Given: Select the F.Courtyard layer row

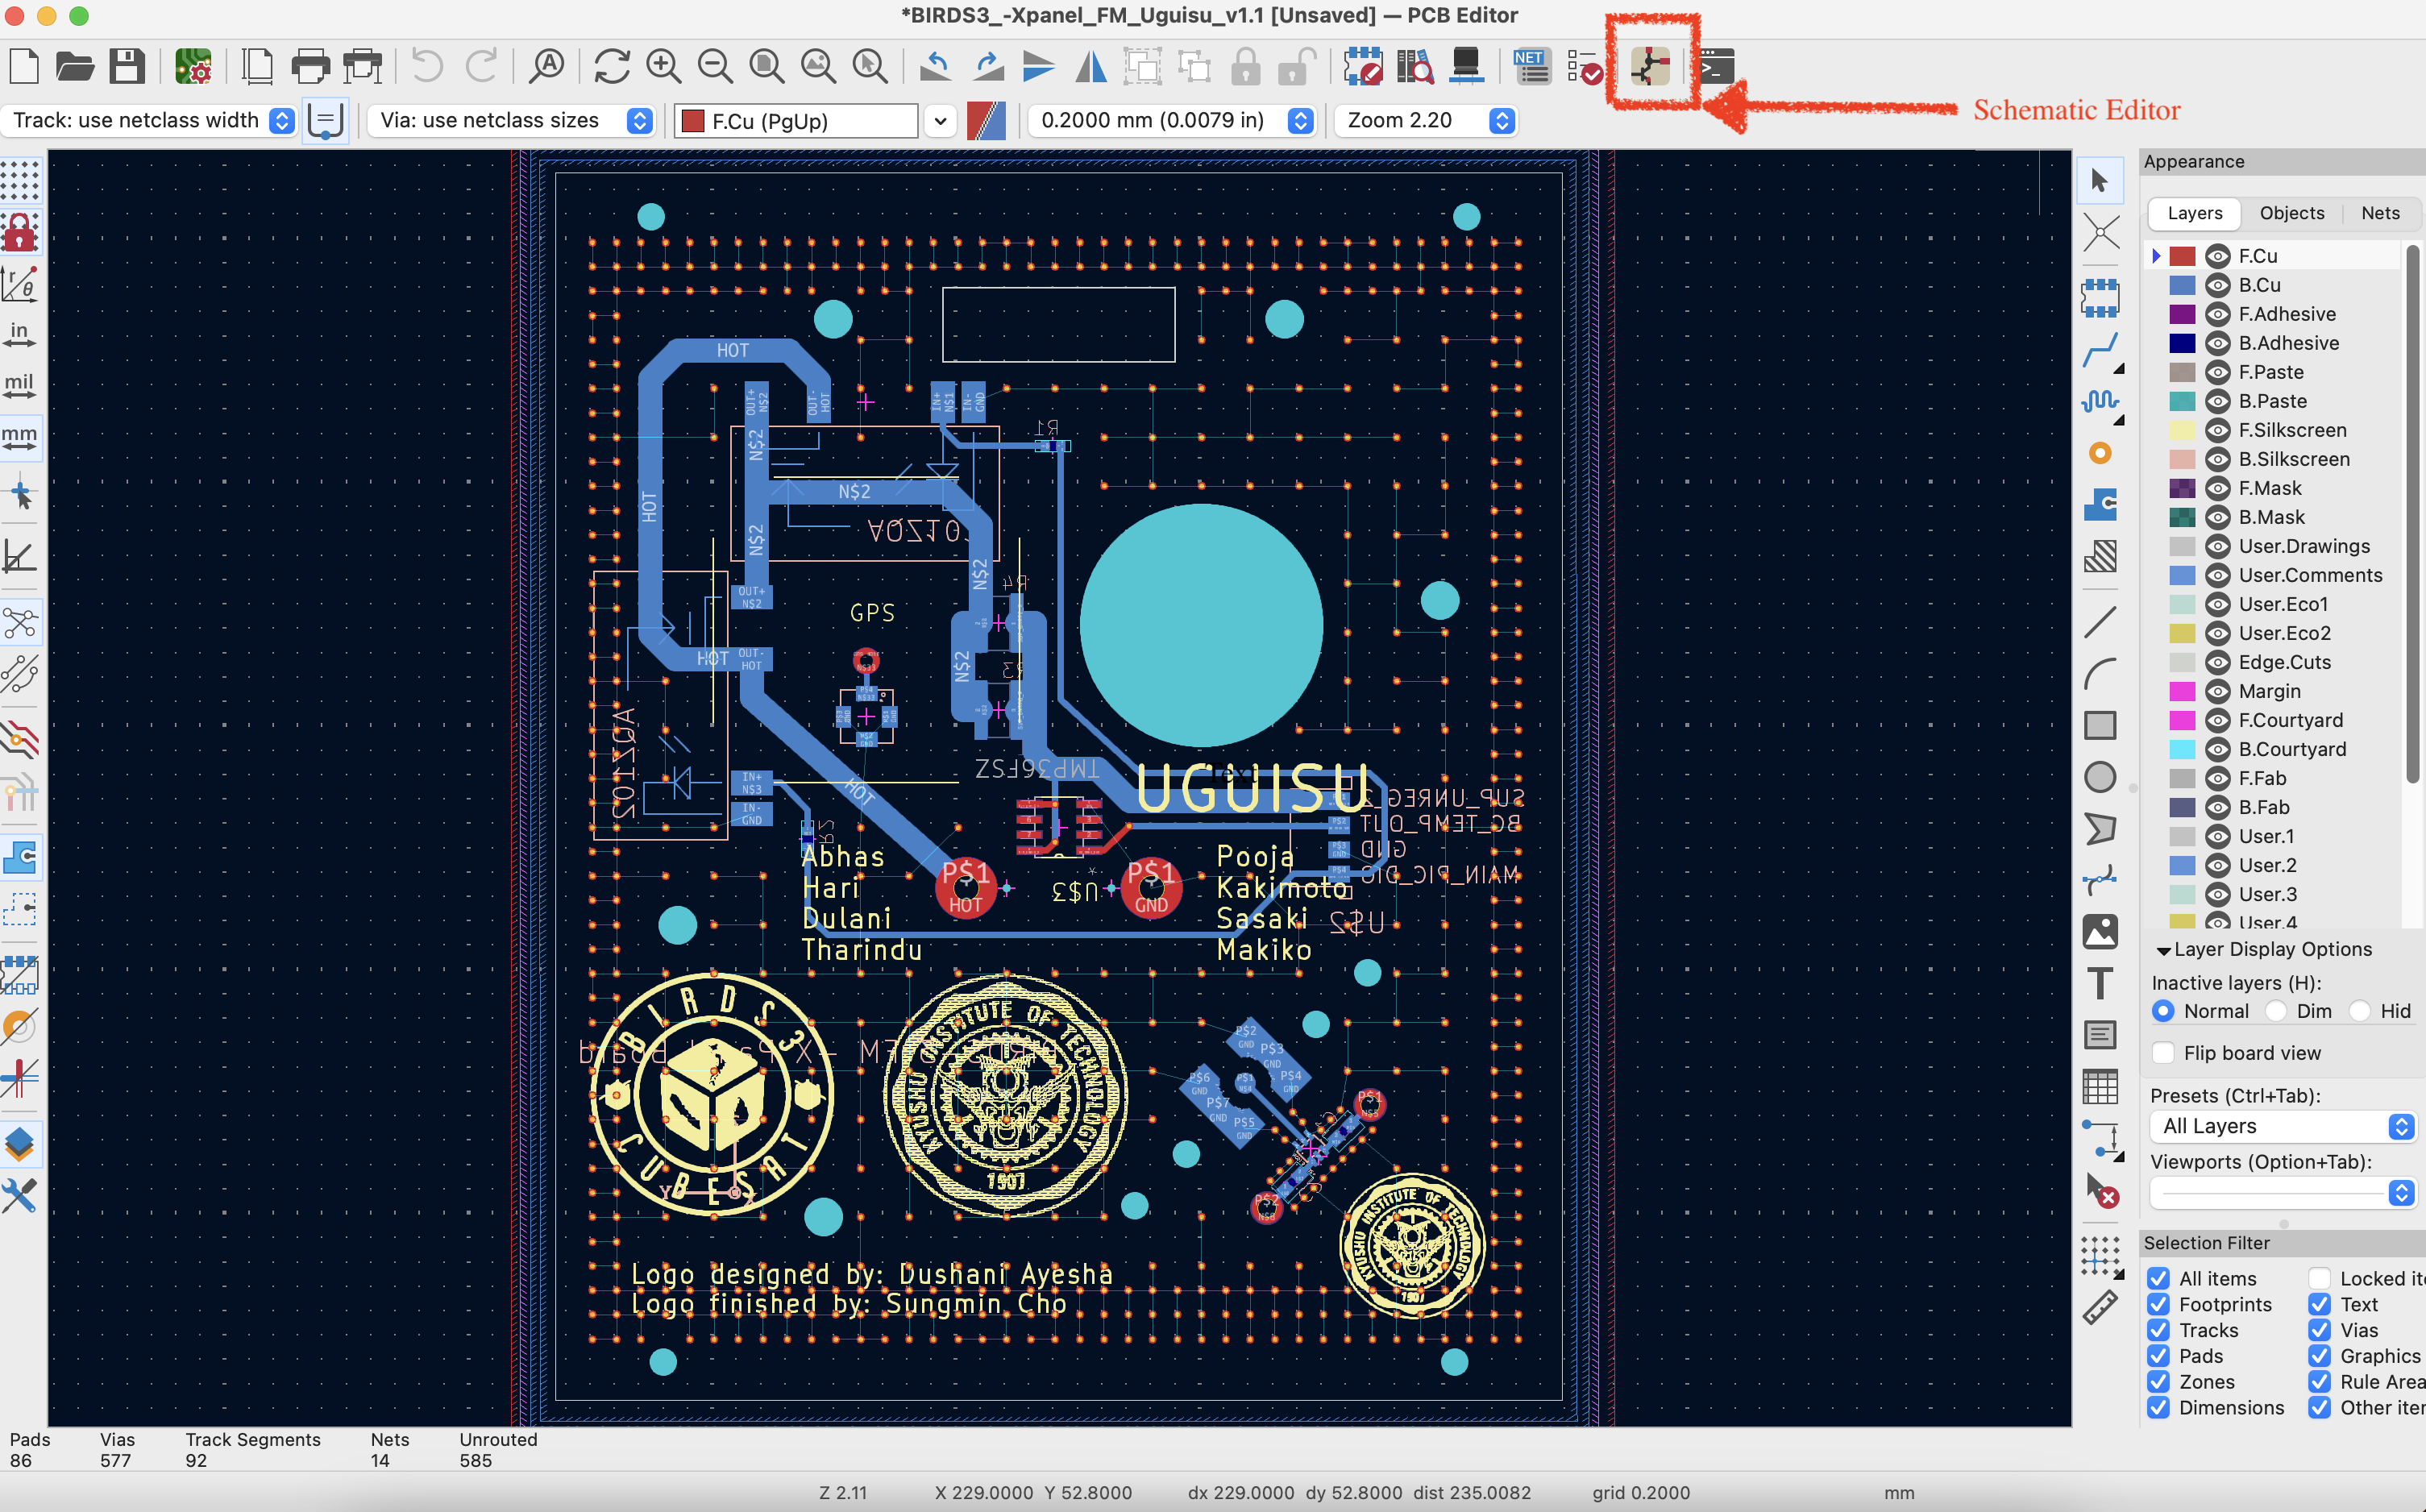Looking at the screenshot, I should pos(2274,720).
